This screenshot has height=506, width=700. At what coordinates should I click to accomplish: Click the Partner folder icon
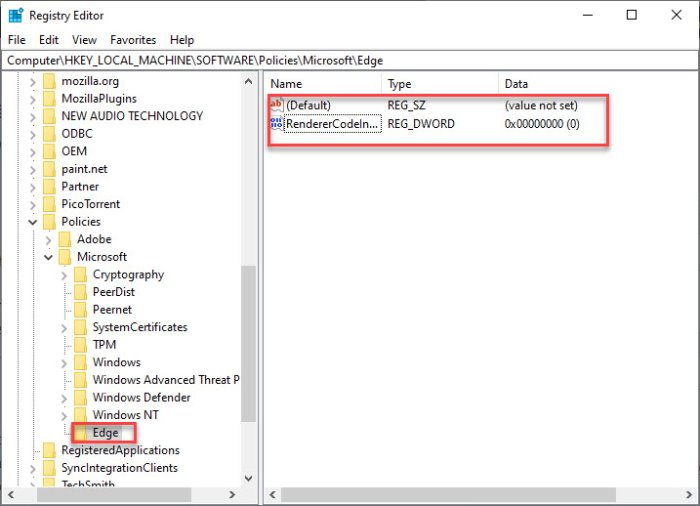(x=50, y=186)
